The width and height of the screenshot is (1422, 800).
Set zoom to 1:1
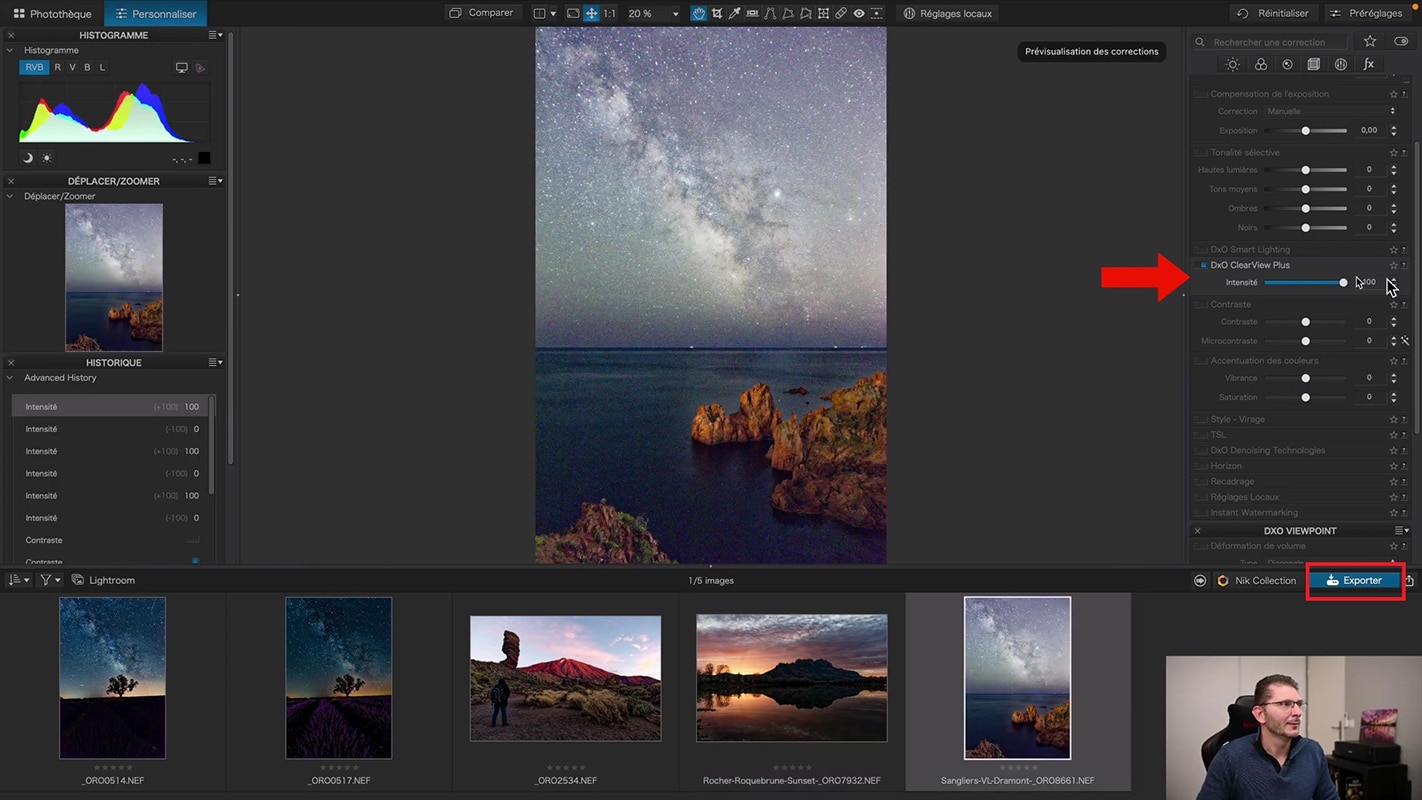[x=609, y=13]
